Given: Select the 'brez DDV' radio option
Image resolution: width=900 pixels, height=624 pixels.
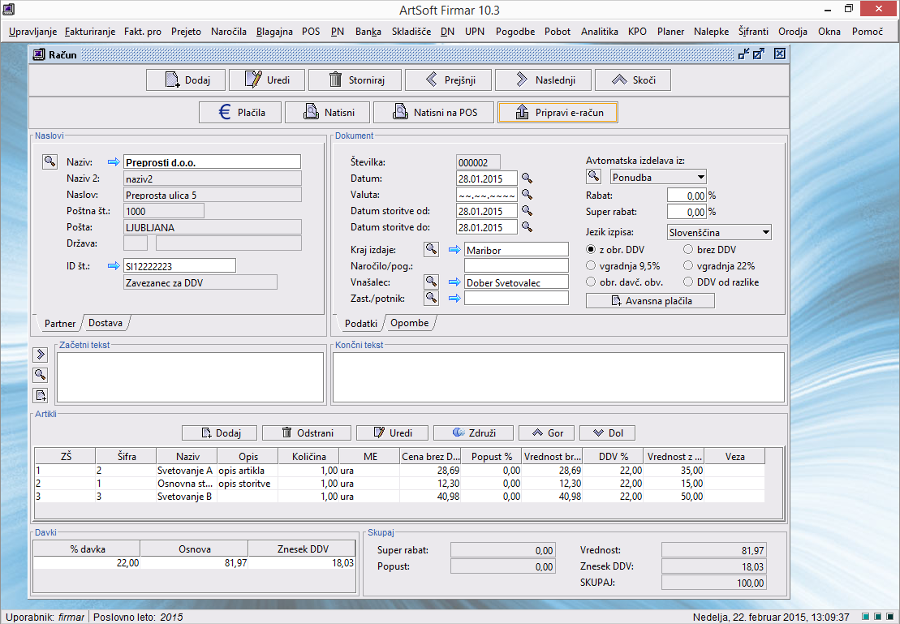Looking at the screenshot, I should 688,249.
